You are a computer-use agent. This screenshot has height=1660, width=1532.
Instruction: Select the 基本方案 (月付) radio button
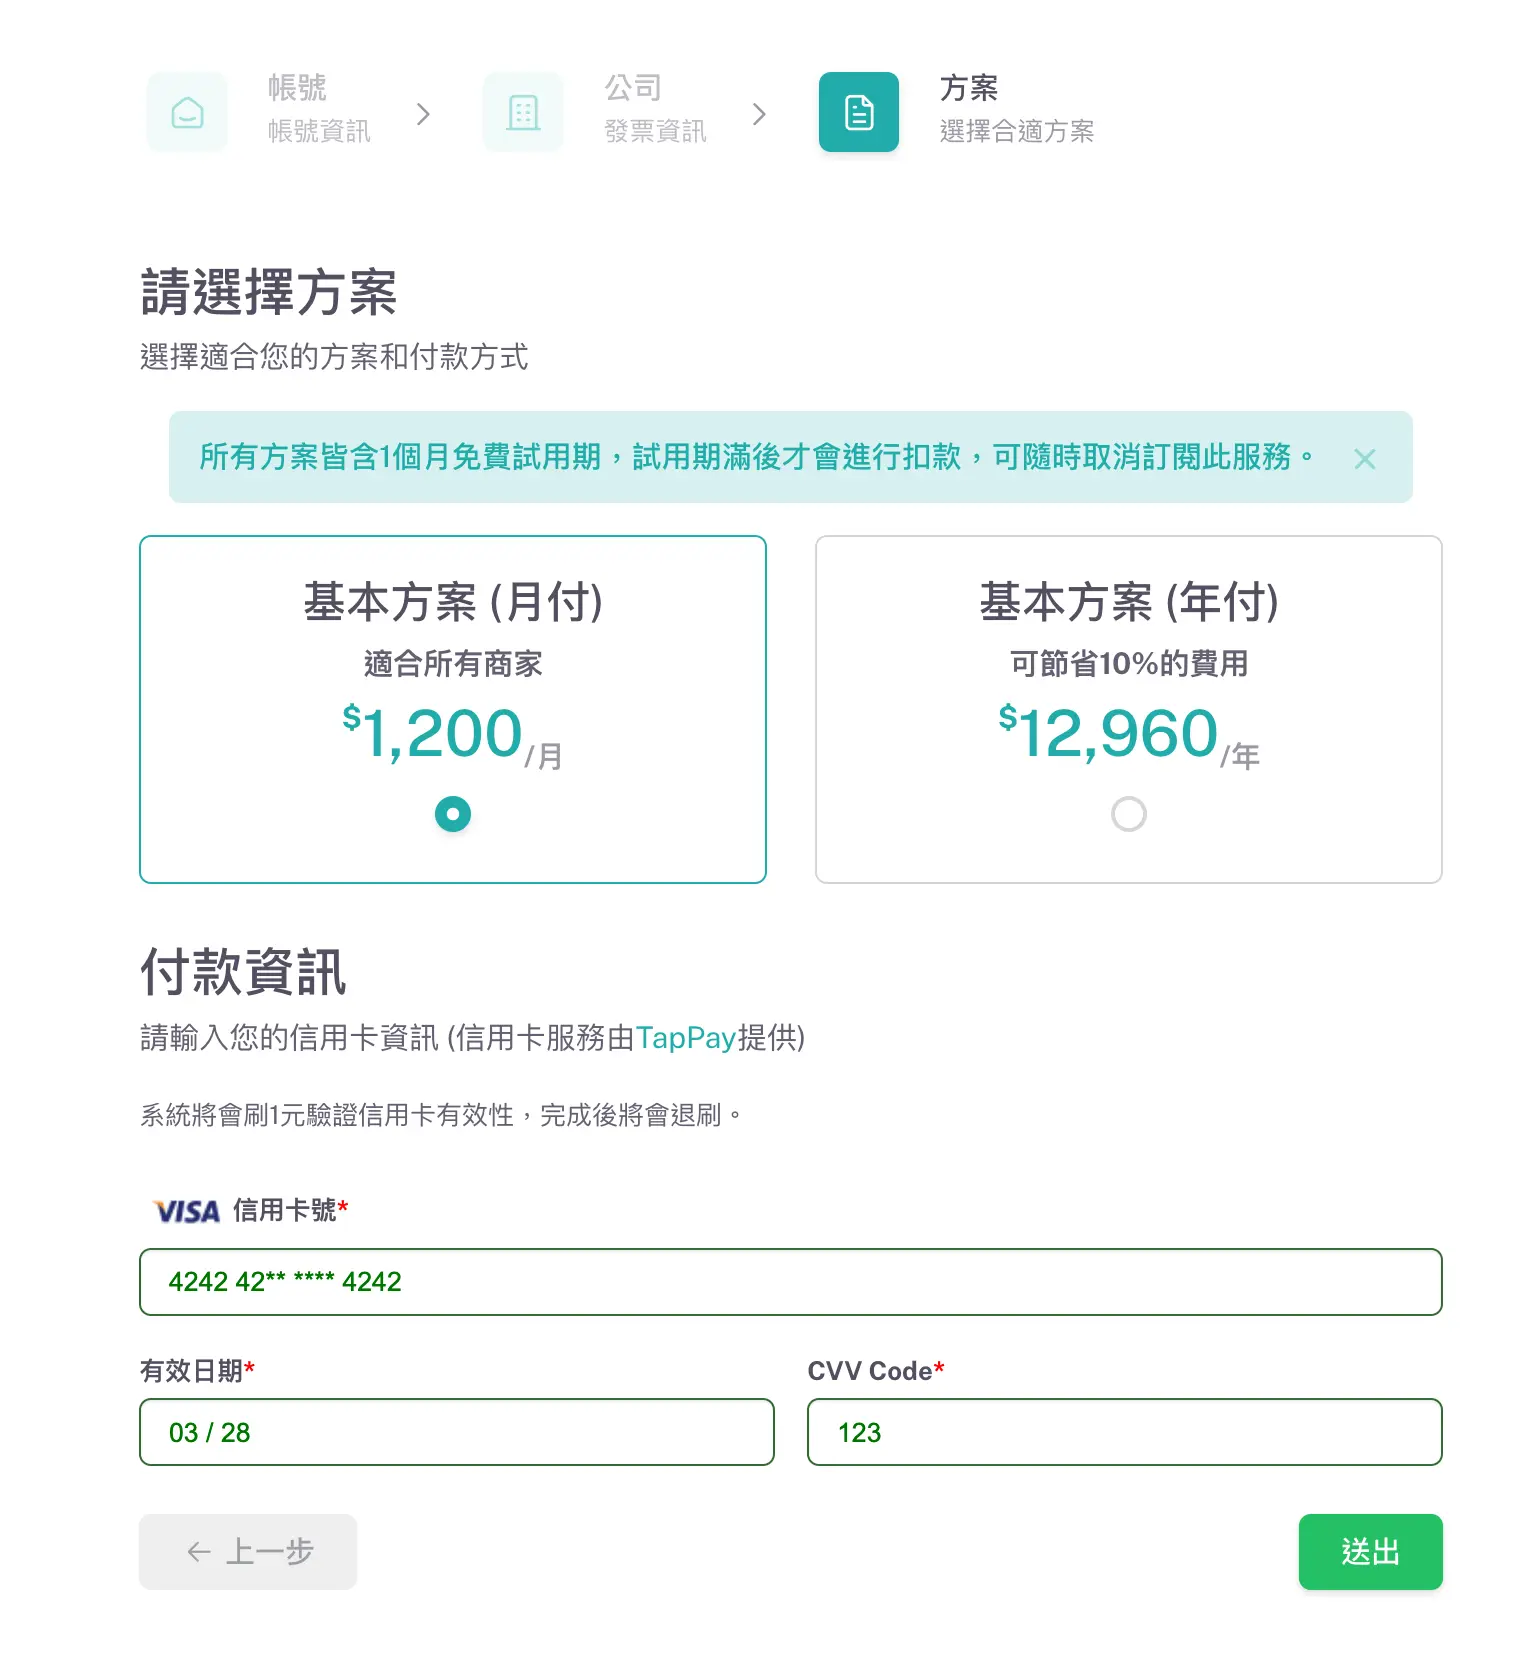click(452, 813)
